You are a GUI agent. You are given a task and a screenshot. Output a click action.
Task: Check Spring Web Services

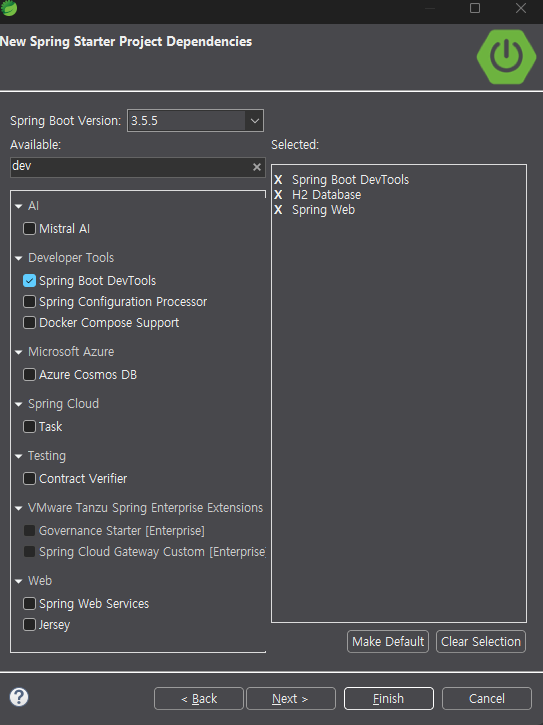tap(29, 603)
